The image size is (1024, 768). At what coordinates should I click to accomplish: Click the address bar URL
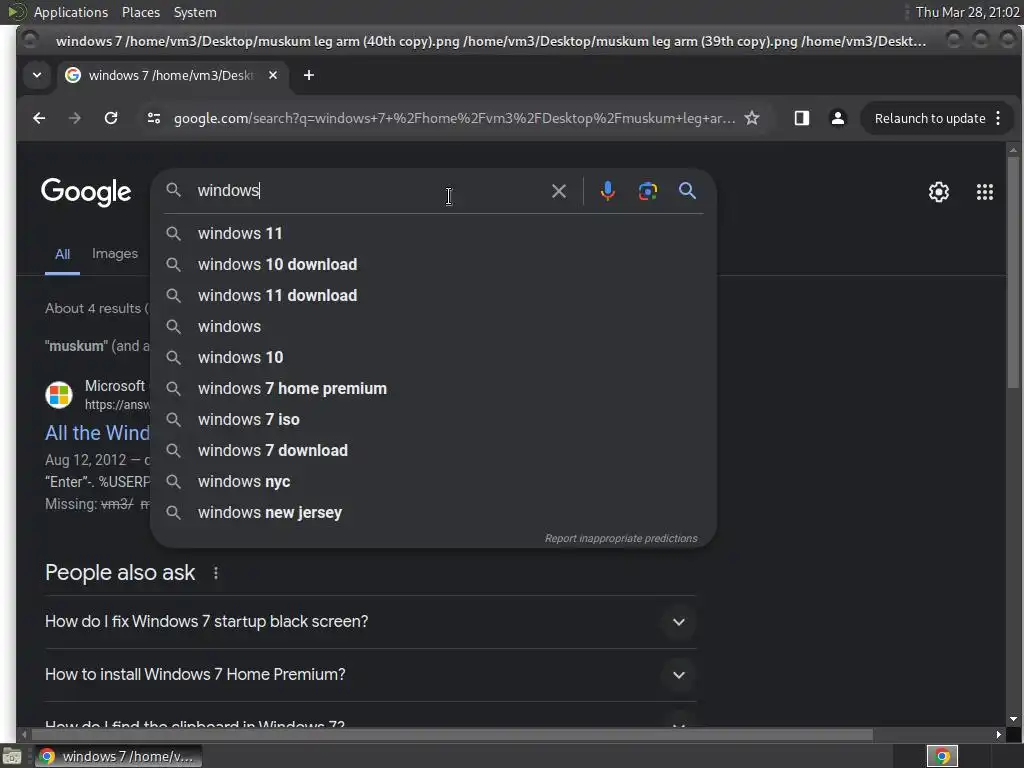pyautogui.click(x=454, y=118)
